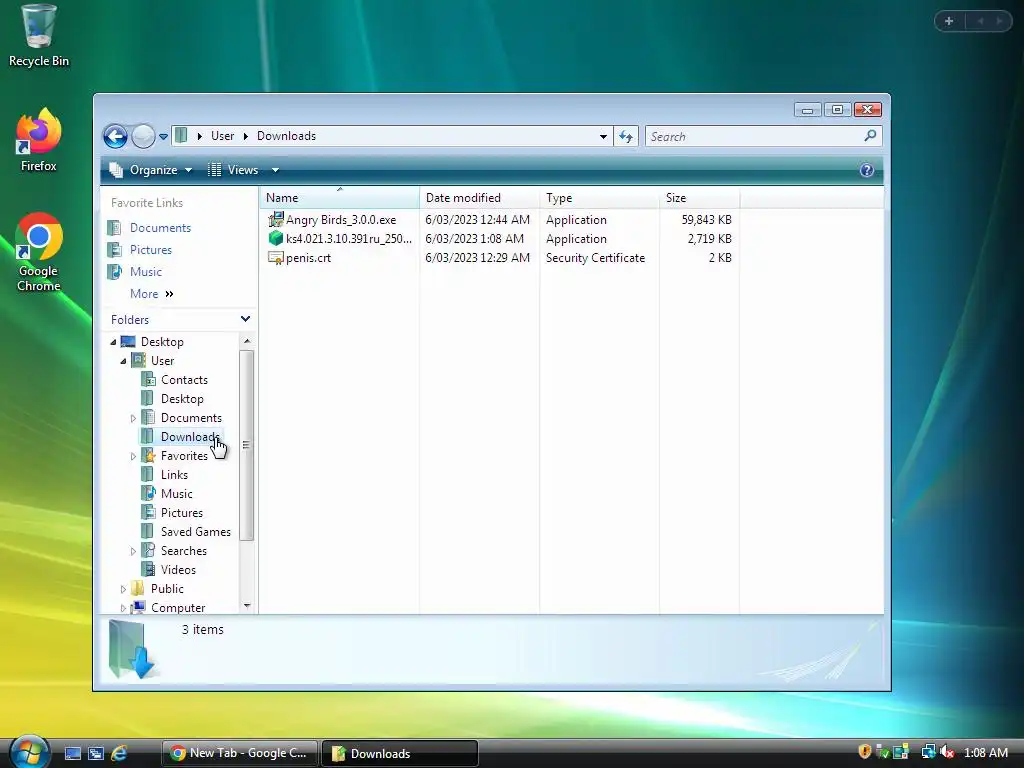Click the sidebar add gadget plus

point(949,22)
